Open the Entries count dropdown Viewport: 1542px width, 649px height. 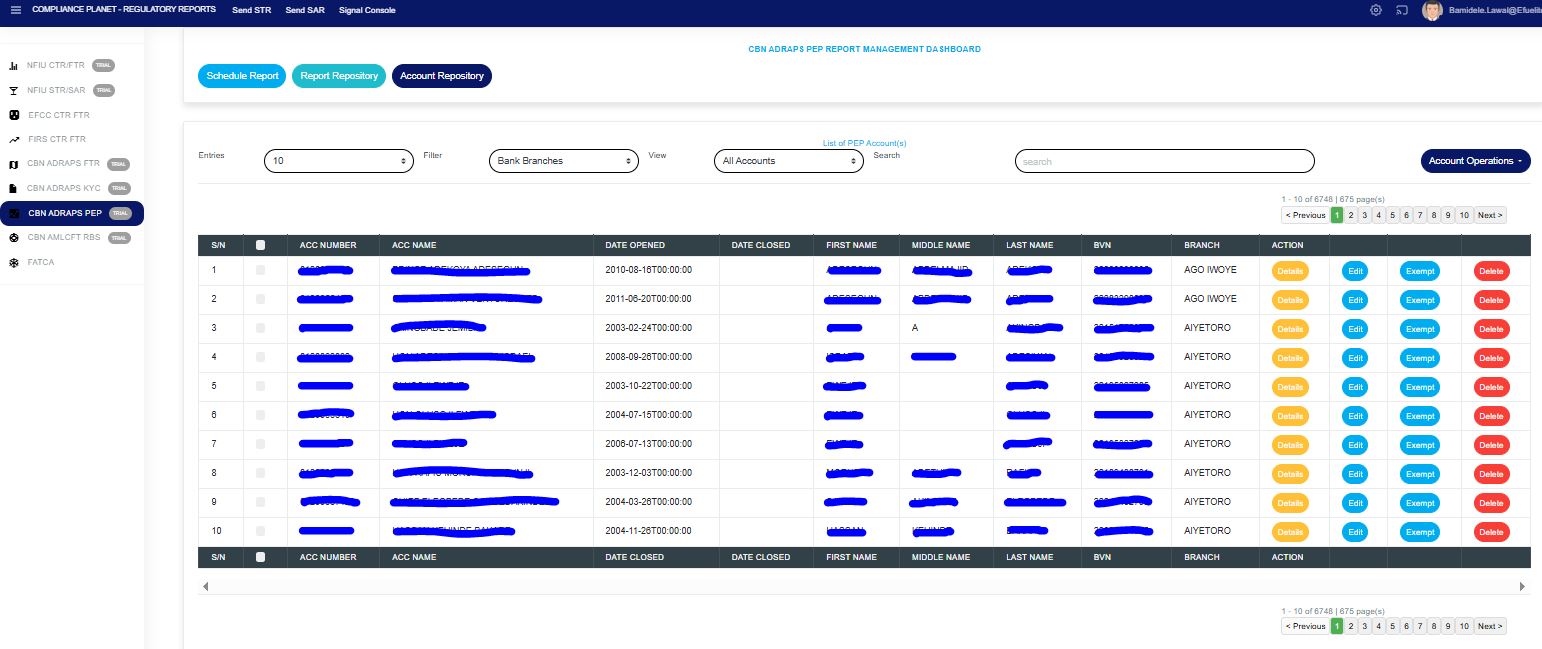[338, 160]
